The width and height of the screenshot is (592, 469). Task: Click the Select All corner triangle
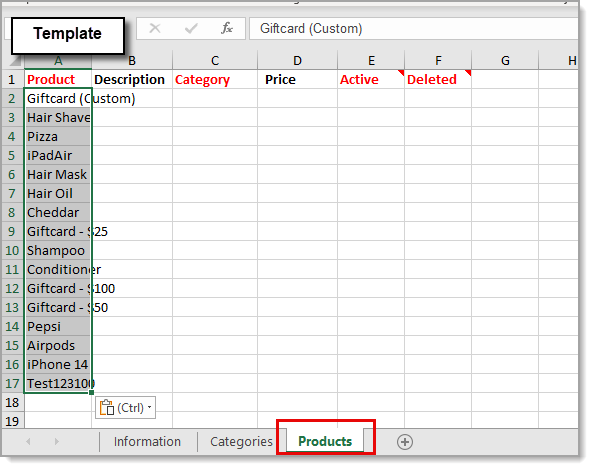pos(14,60)
